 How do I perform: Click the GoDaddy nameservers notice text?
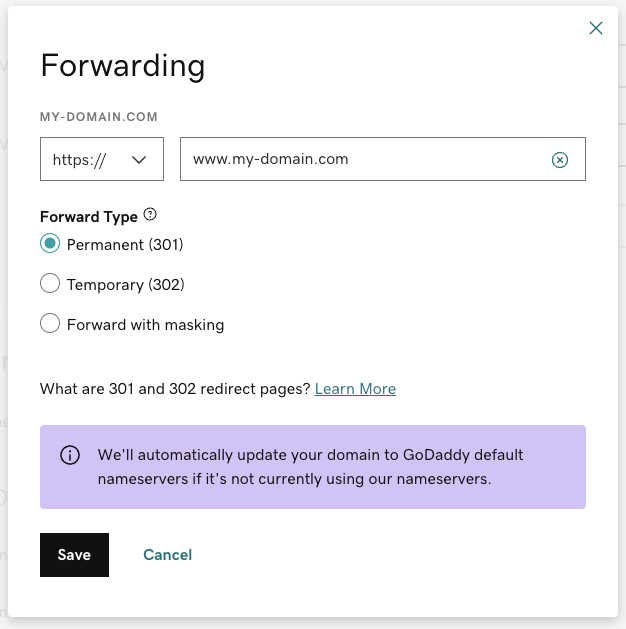tap(310, 467)
